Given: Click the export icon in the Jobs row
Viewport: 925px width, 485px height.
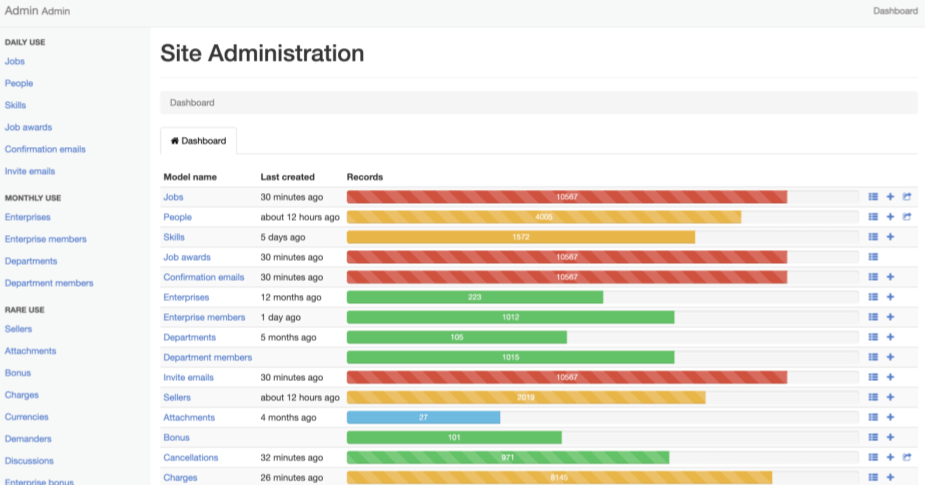Looking at the screenshot, I should [x=907, y=197].
